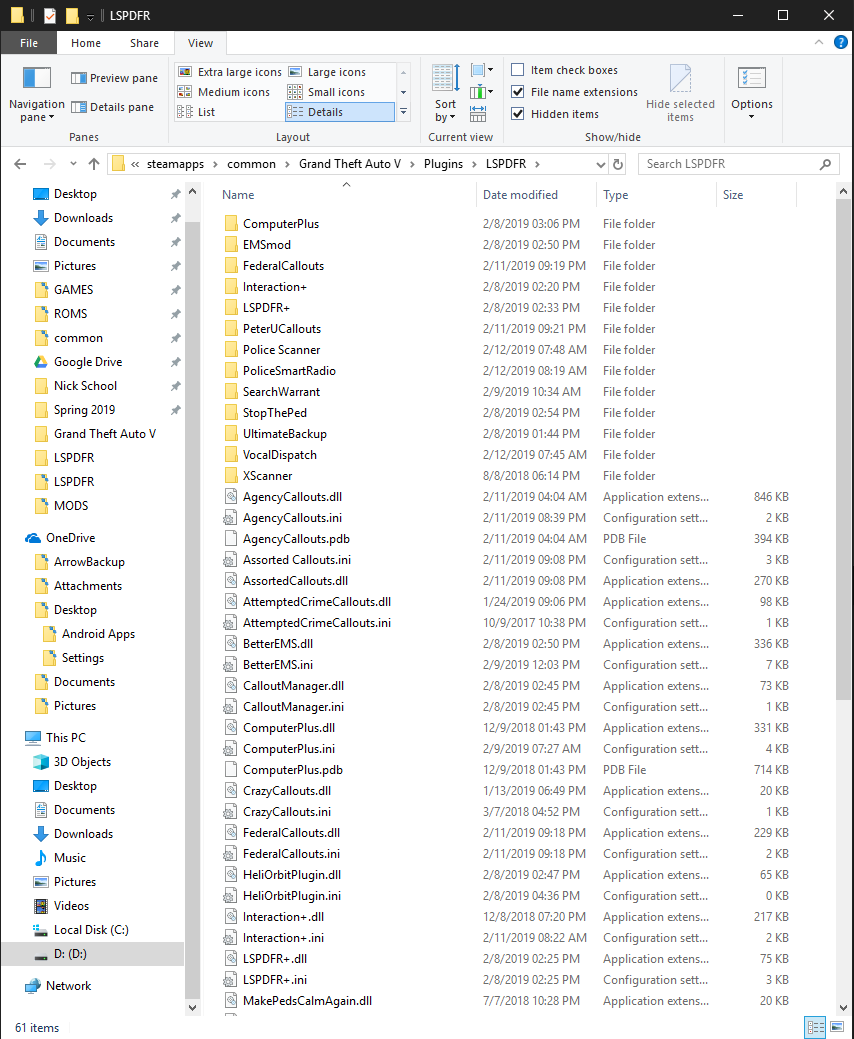Open the Group by dropdown icon
This screenshot has width=854, height=1039.
482,70
